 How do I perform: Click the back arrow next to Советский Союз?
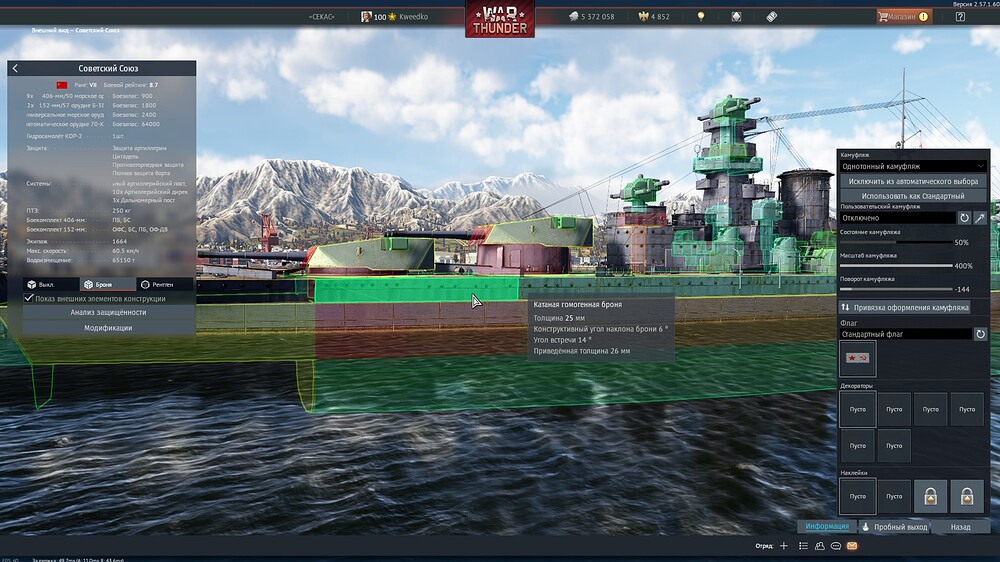click(15, 68)
